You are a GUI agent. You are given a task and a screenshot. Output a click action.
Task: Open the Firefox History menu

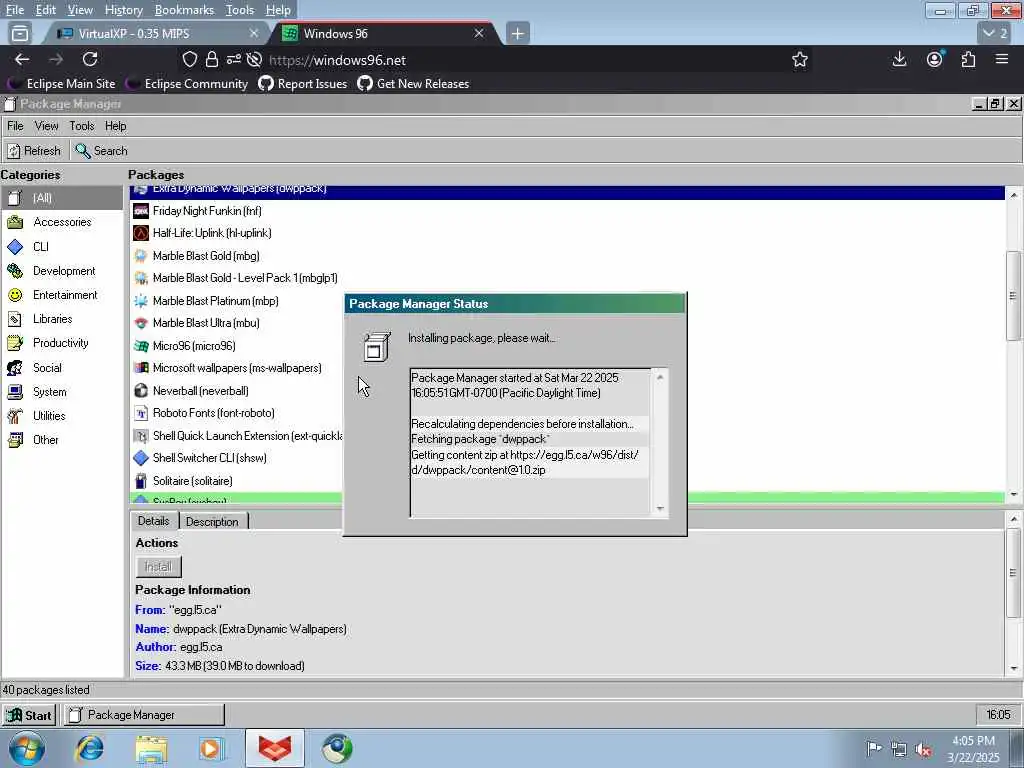[123, 10]
